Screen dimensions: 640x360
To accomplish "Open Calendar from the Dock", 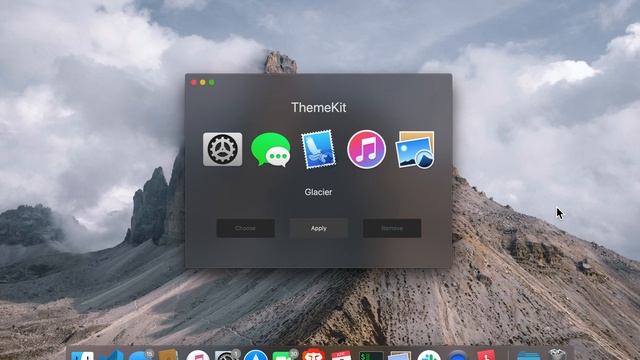I will tap(341, 355).
